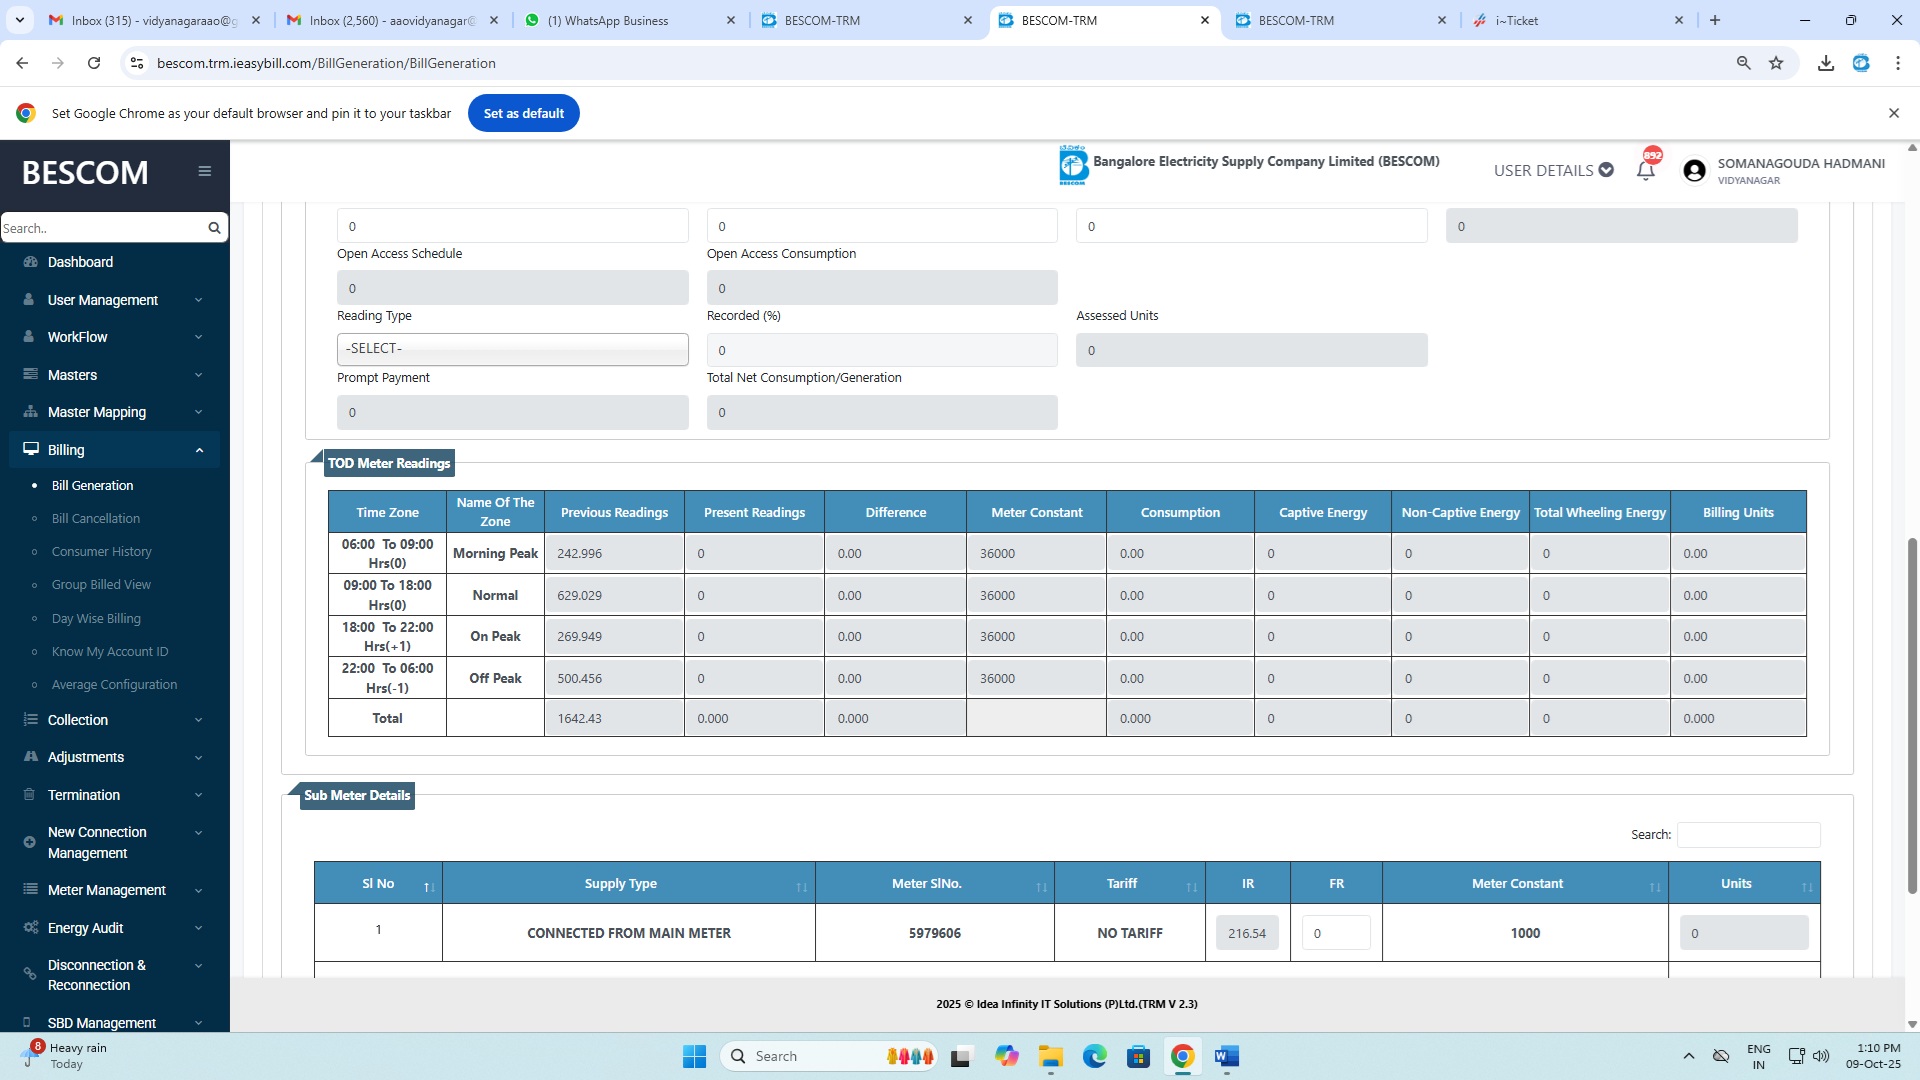The width and height of the screenshot is (1920, 1080).
Task: Open Microsoft Word from taskbar
Action: (1226, 1056)
